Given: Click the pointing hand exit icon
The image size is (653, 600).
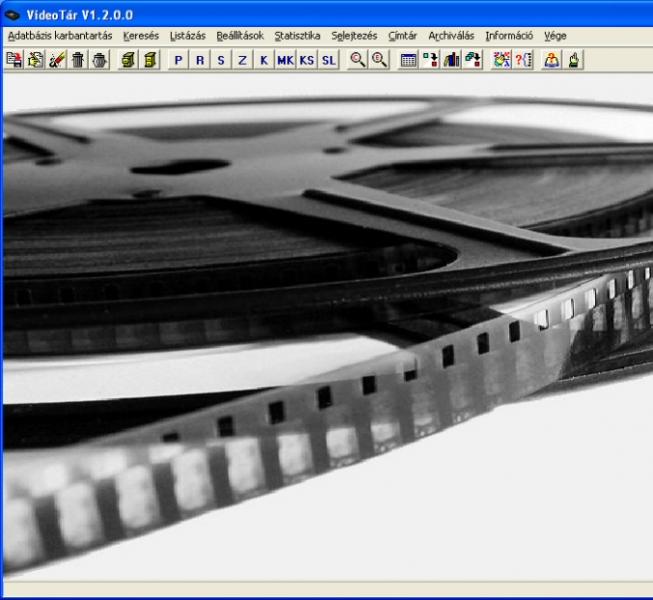Looking at the screenshot, I should pos(574,60).
